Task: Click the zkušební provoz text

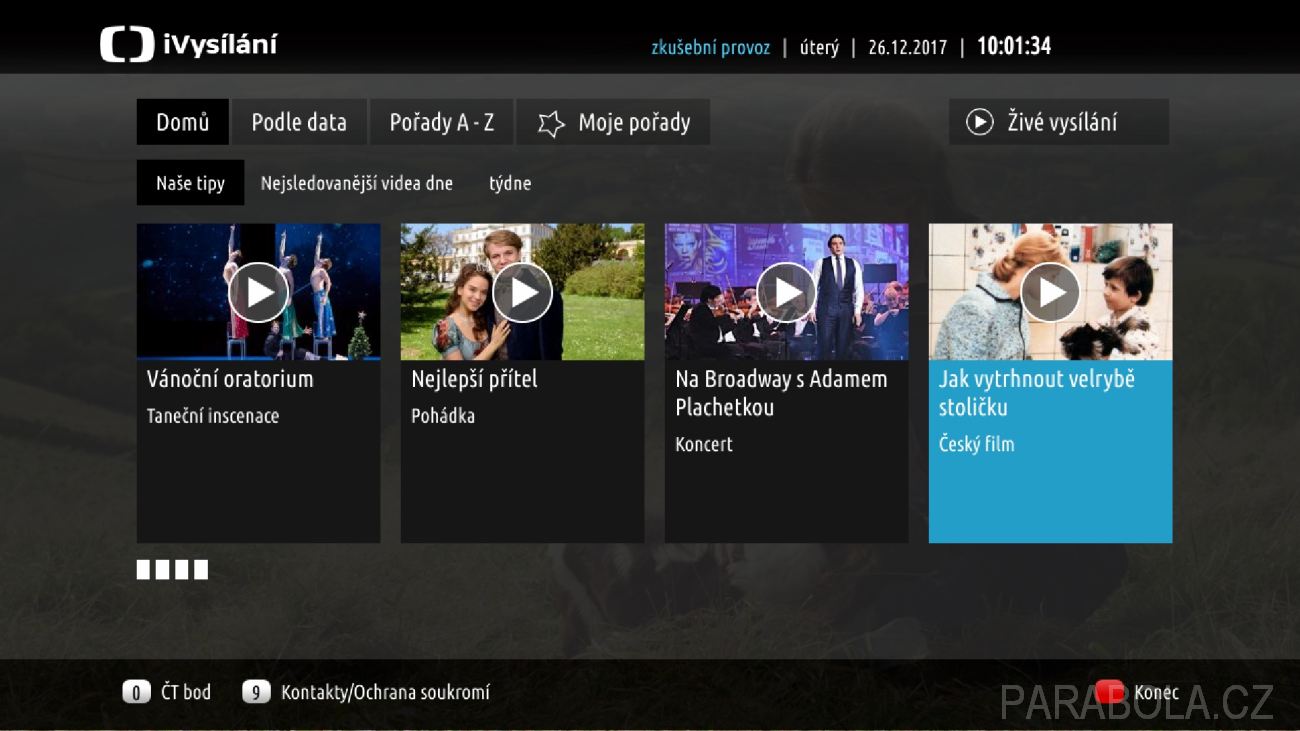Action: click(711, 47)
